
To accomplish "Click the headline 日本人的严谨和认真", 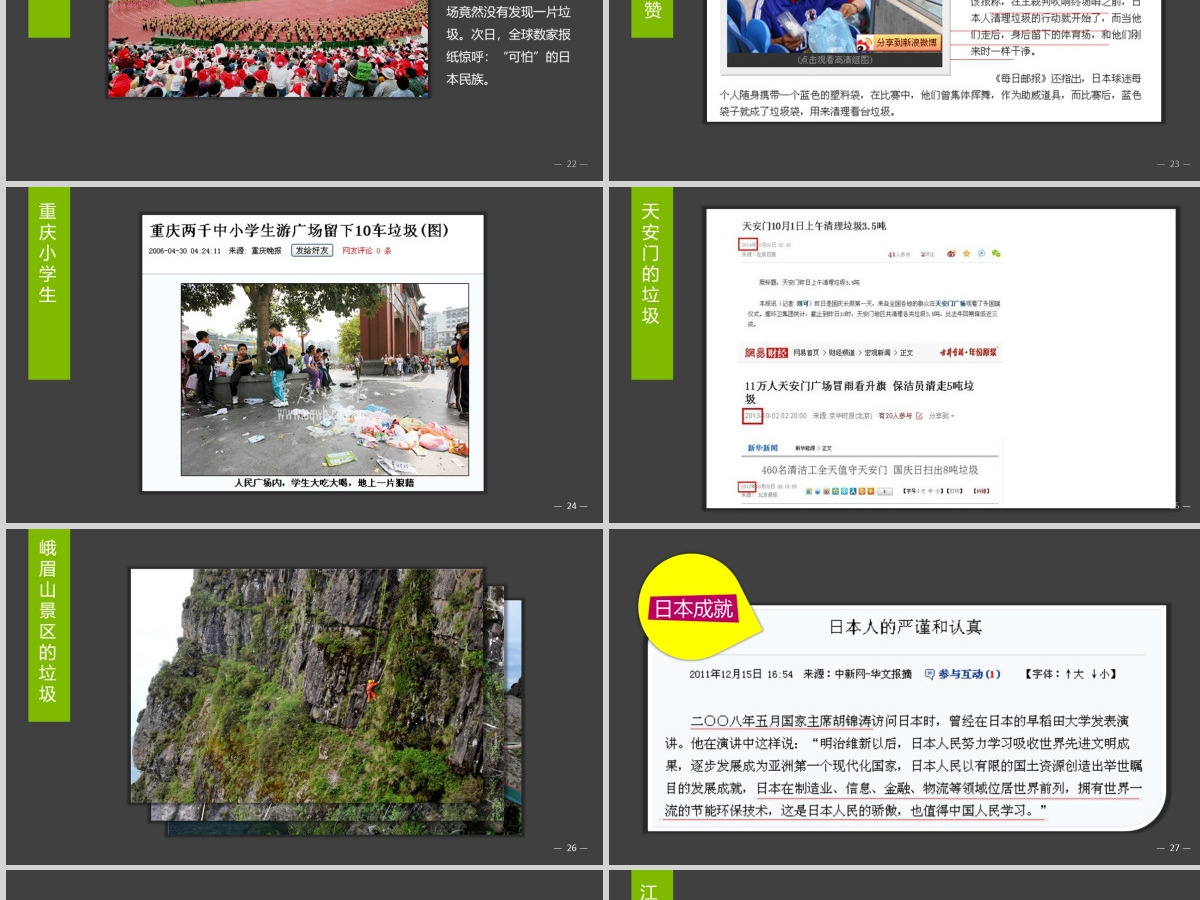I will (906, 627).
